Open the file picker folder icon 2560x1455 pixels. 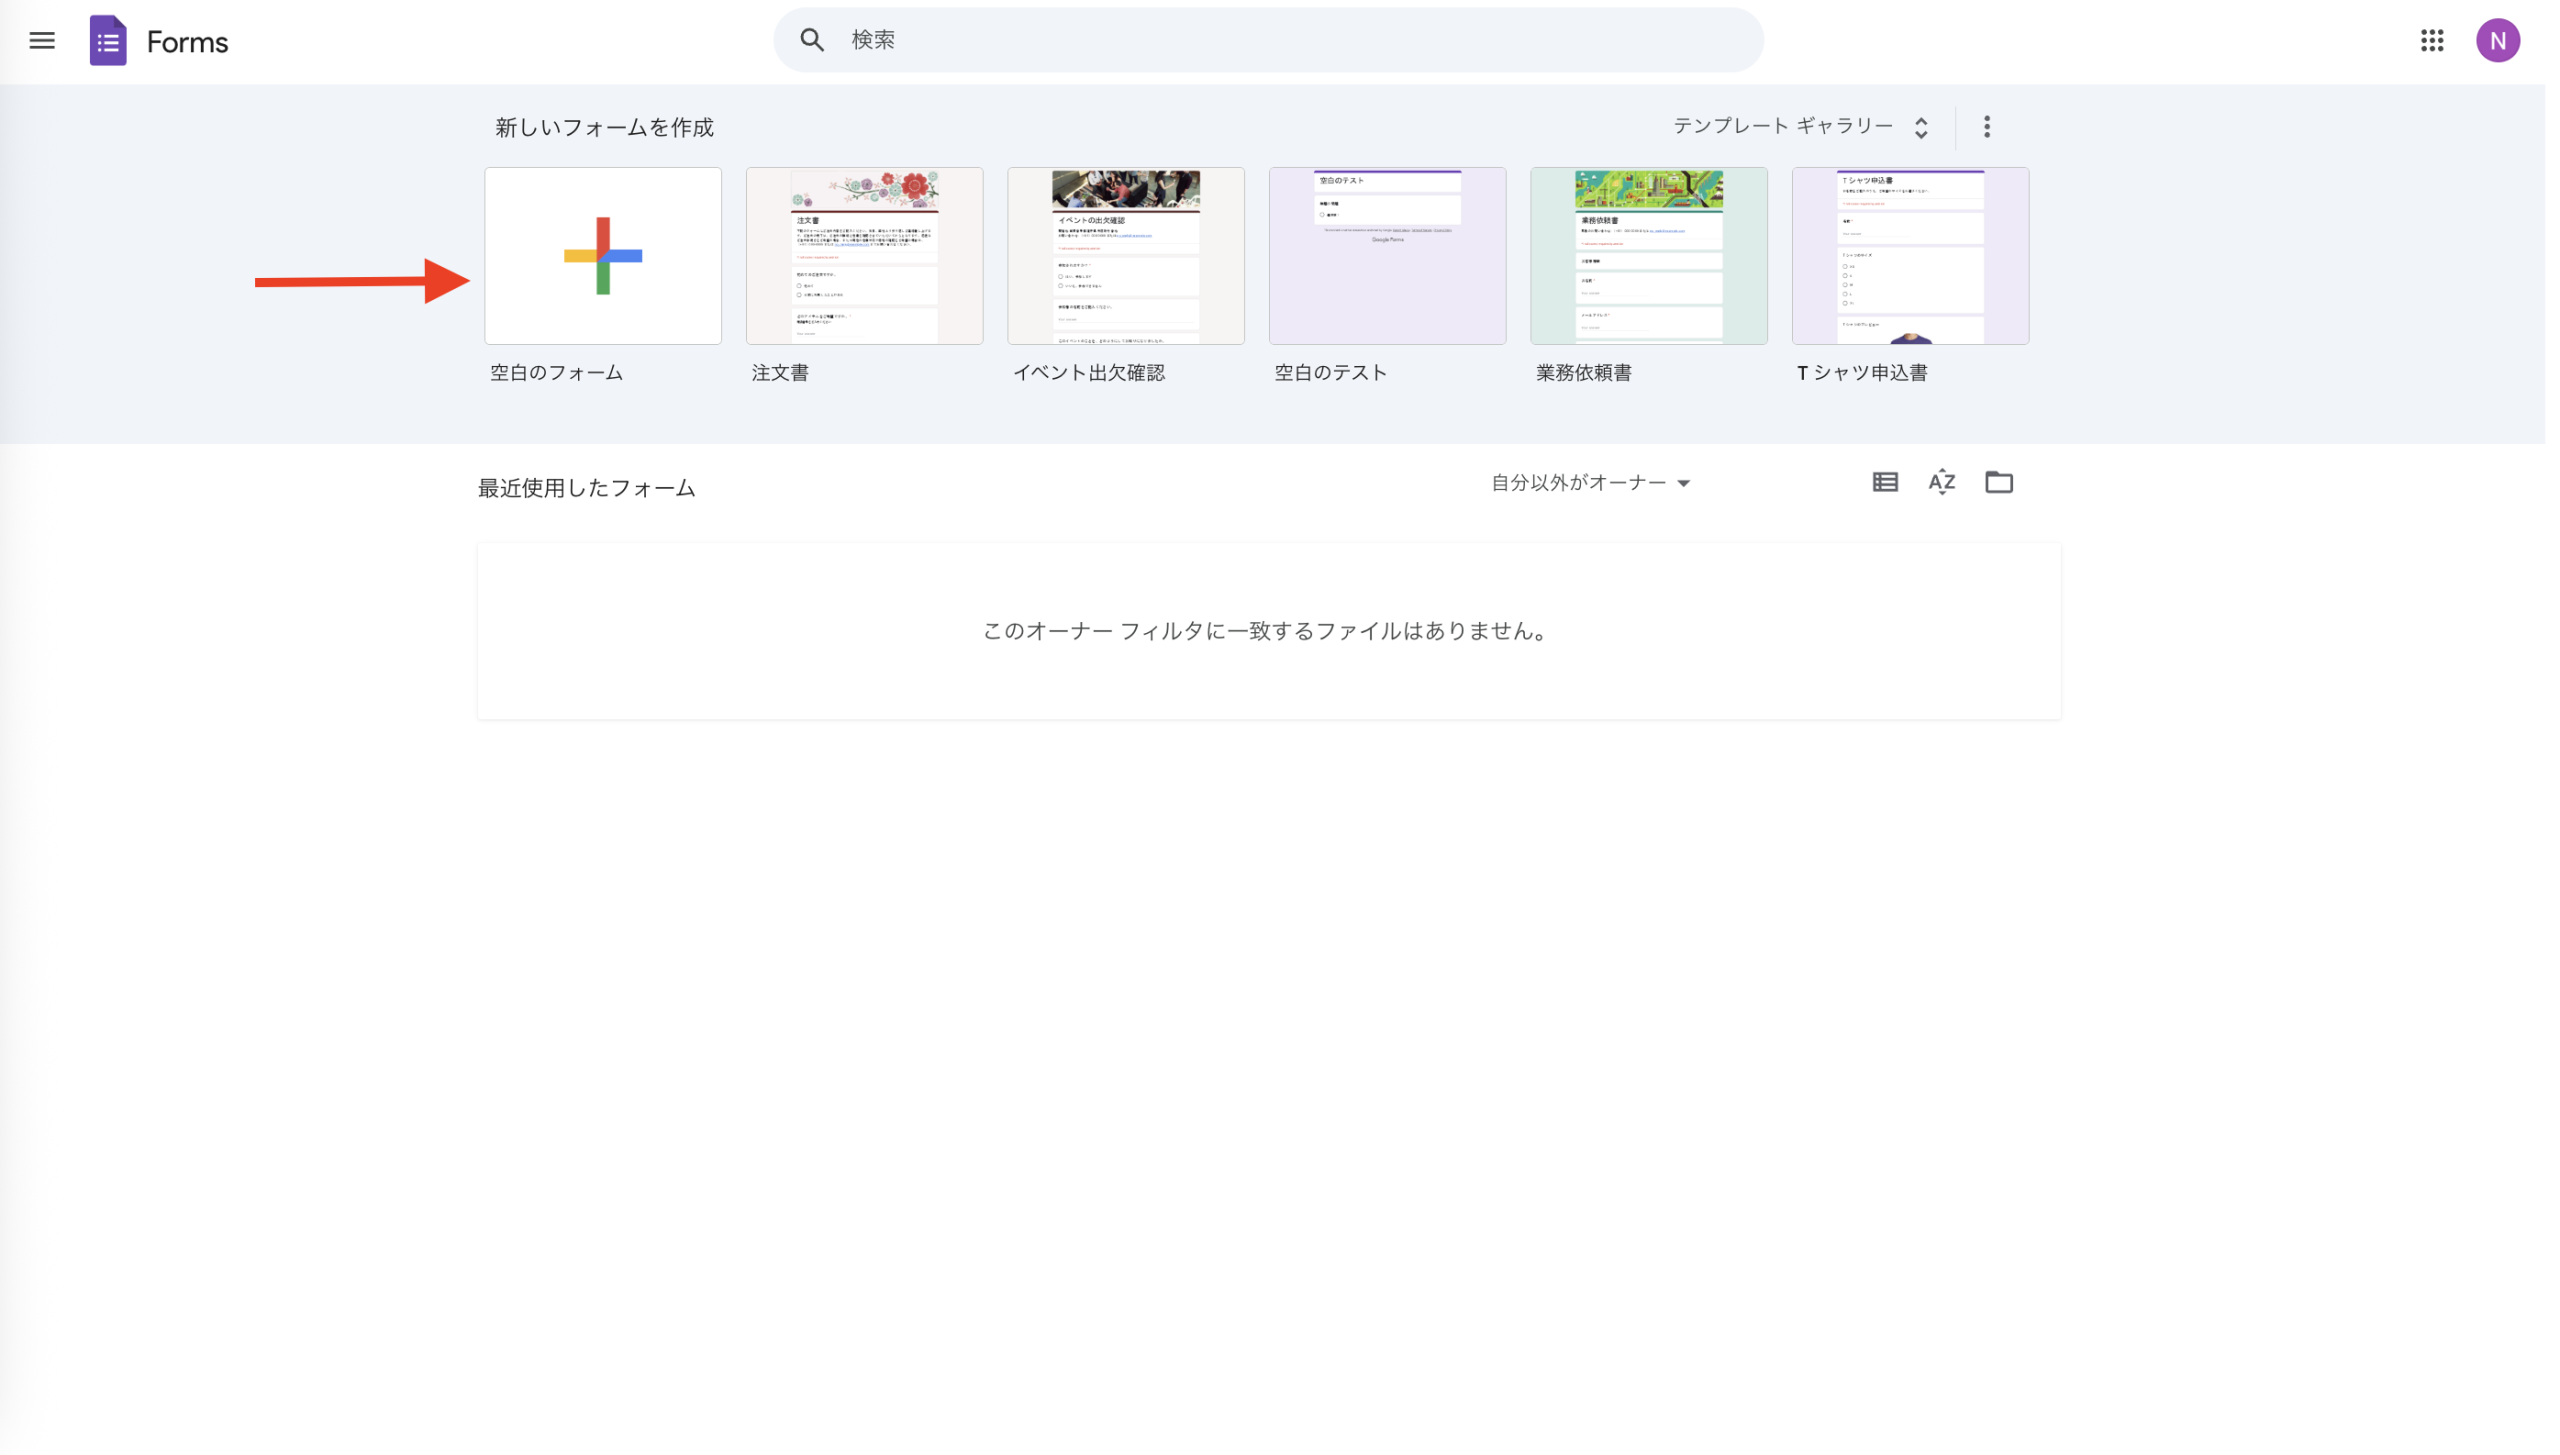click(x=1999, y=482)
